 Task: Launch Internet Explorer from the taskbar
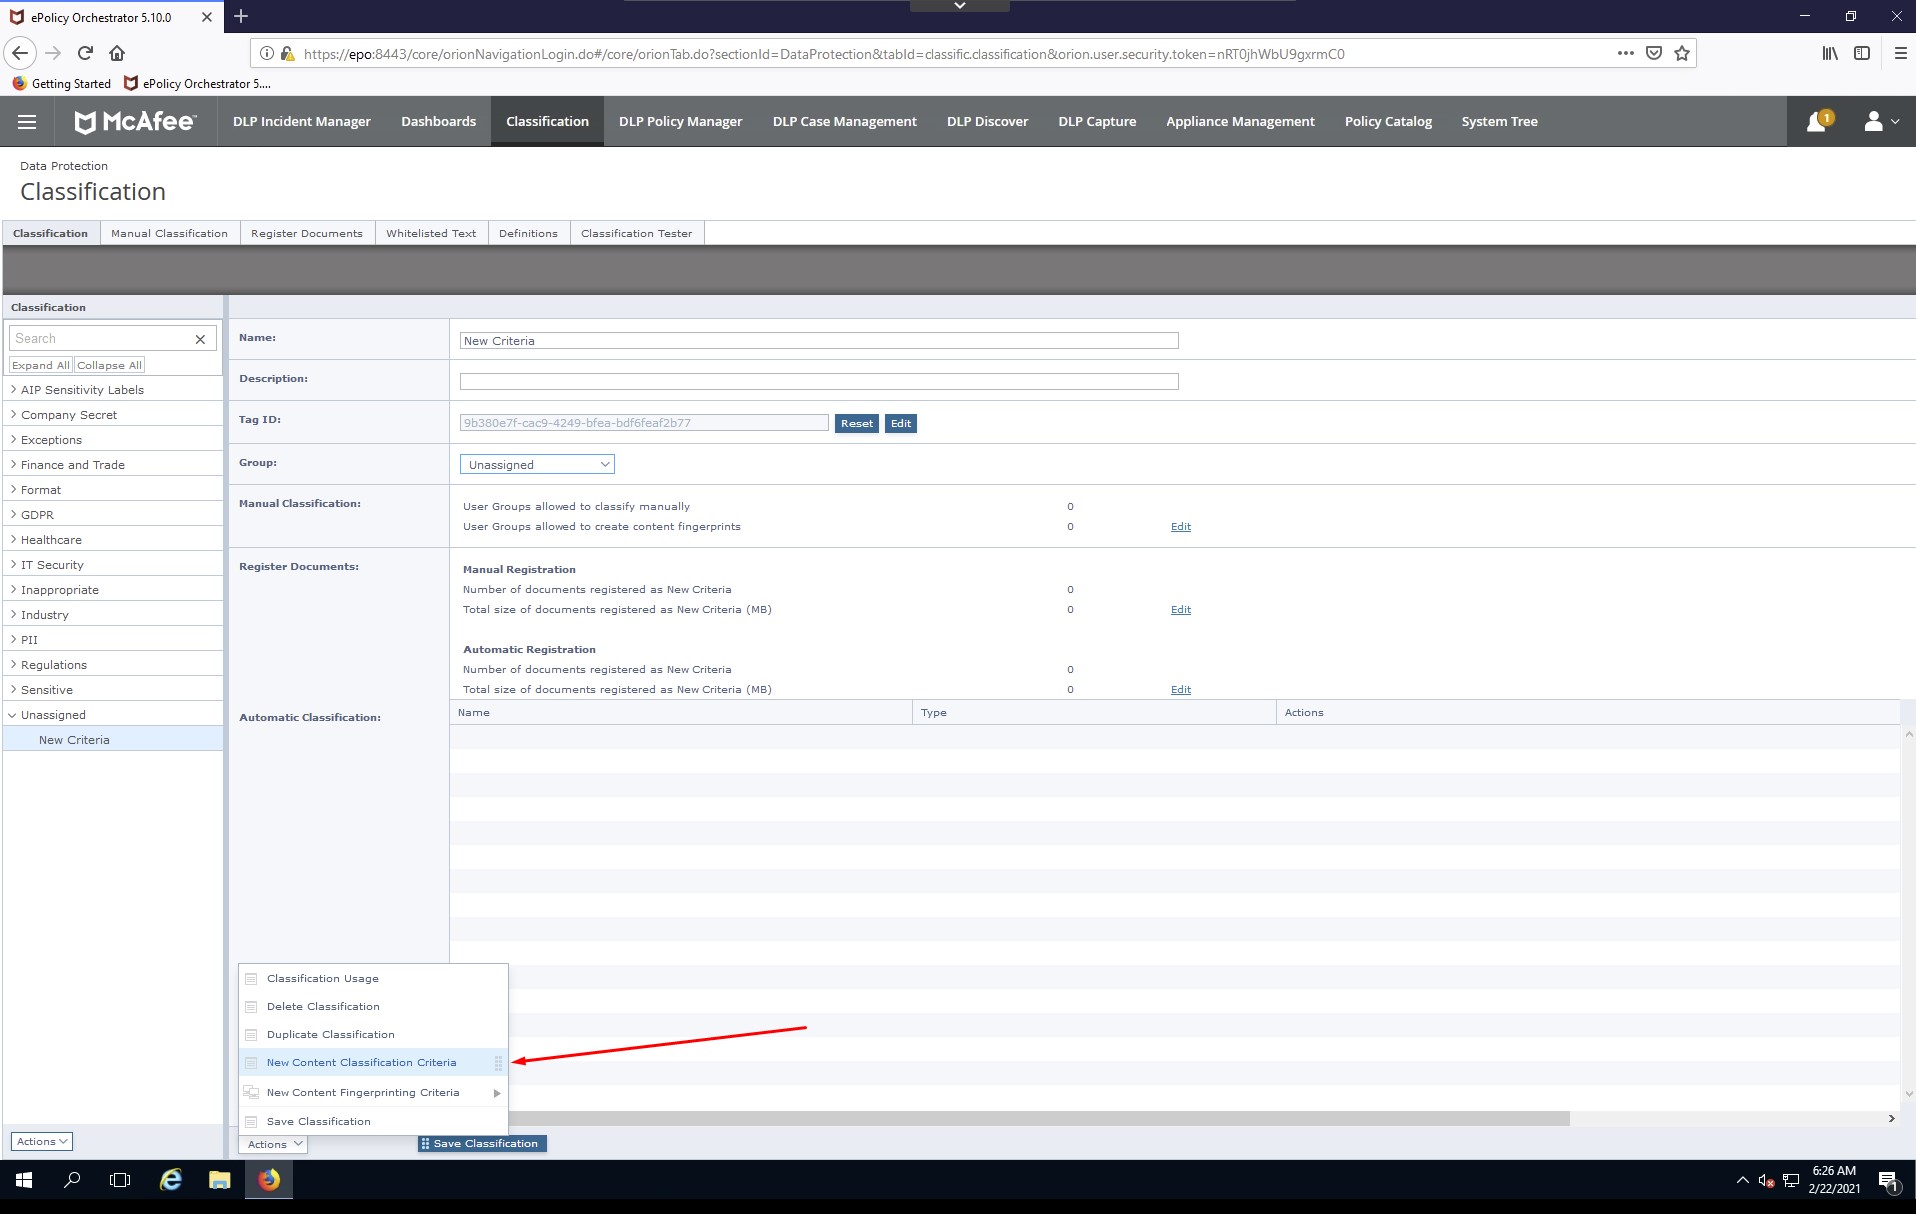171,1180
